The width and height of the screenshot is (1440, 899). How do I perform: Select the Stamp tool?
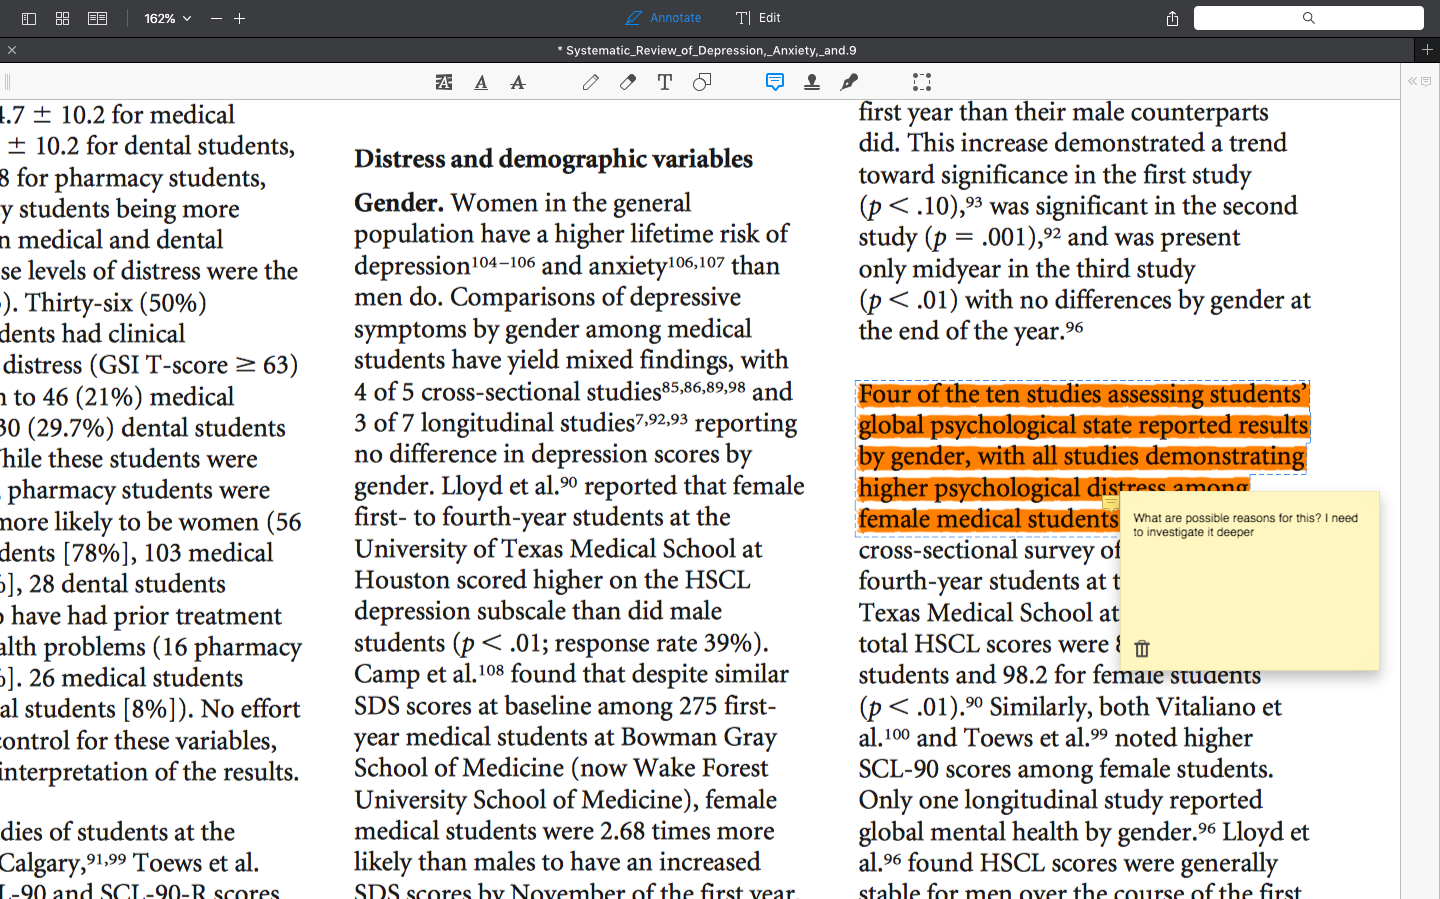(812, 82)
